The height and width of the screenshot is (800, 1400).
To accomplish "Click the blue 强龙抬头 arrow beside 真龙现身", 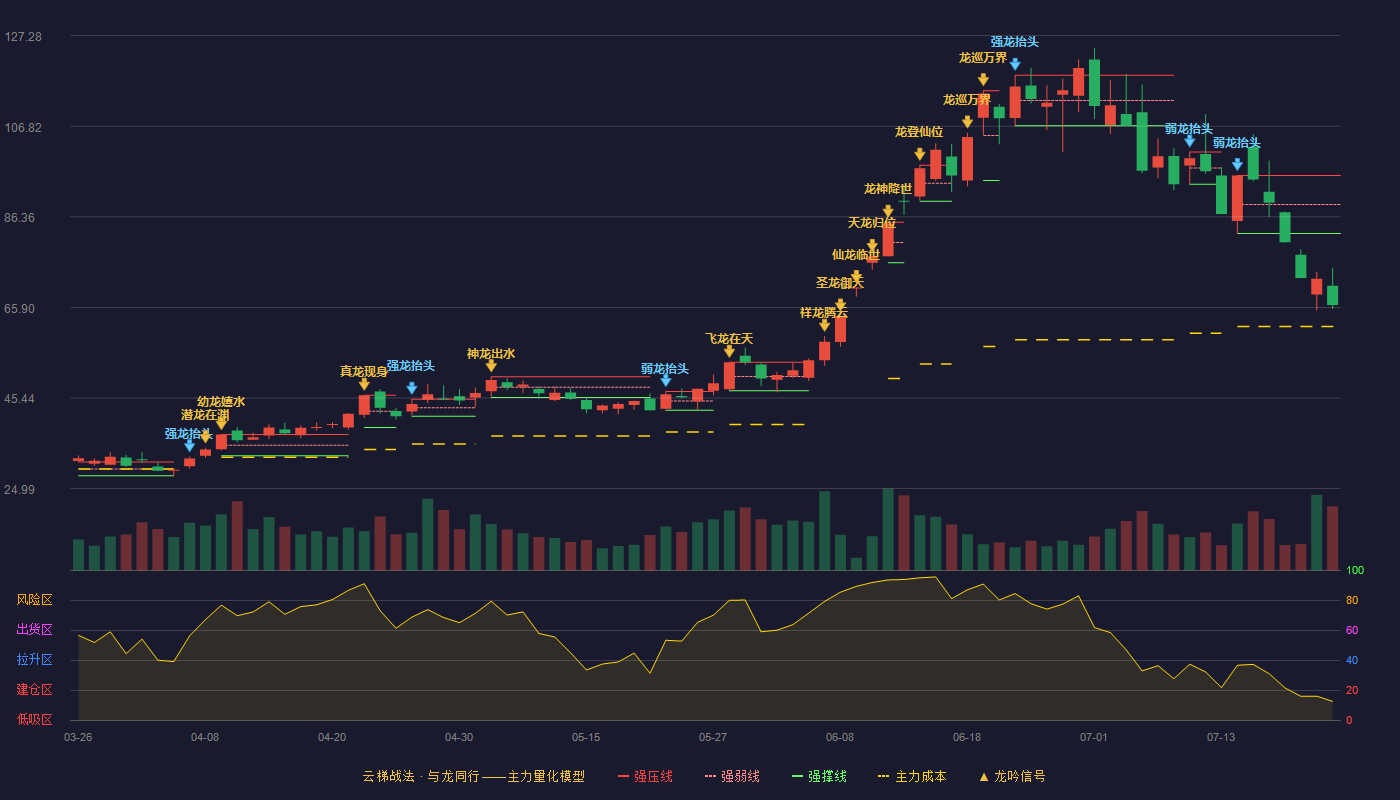I will [411, 388].
